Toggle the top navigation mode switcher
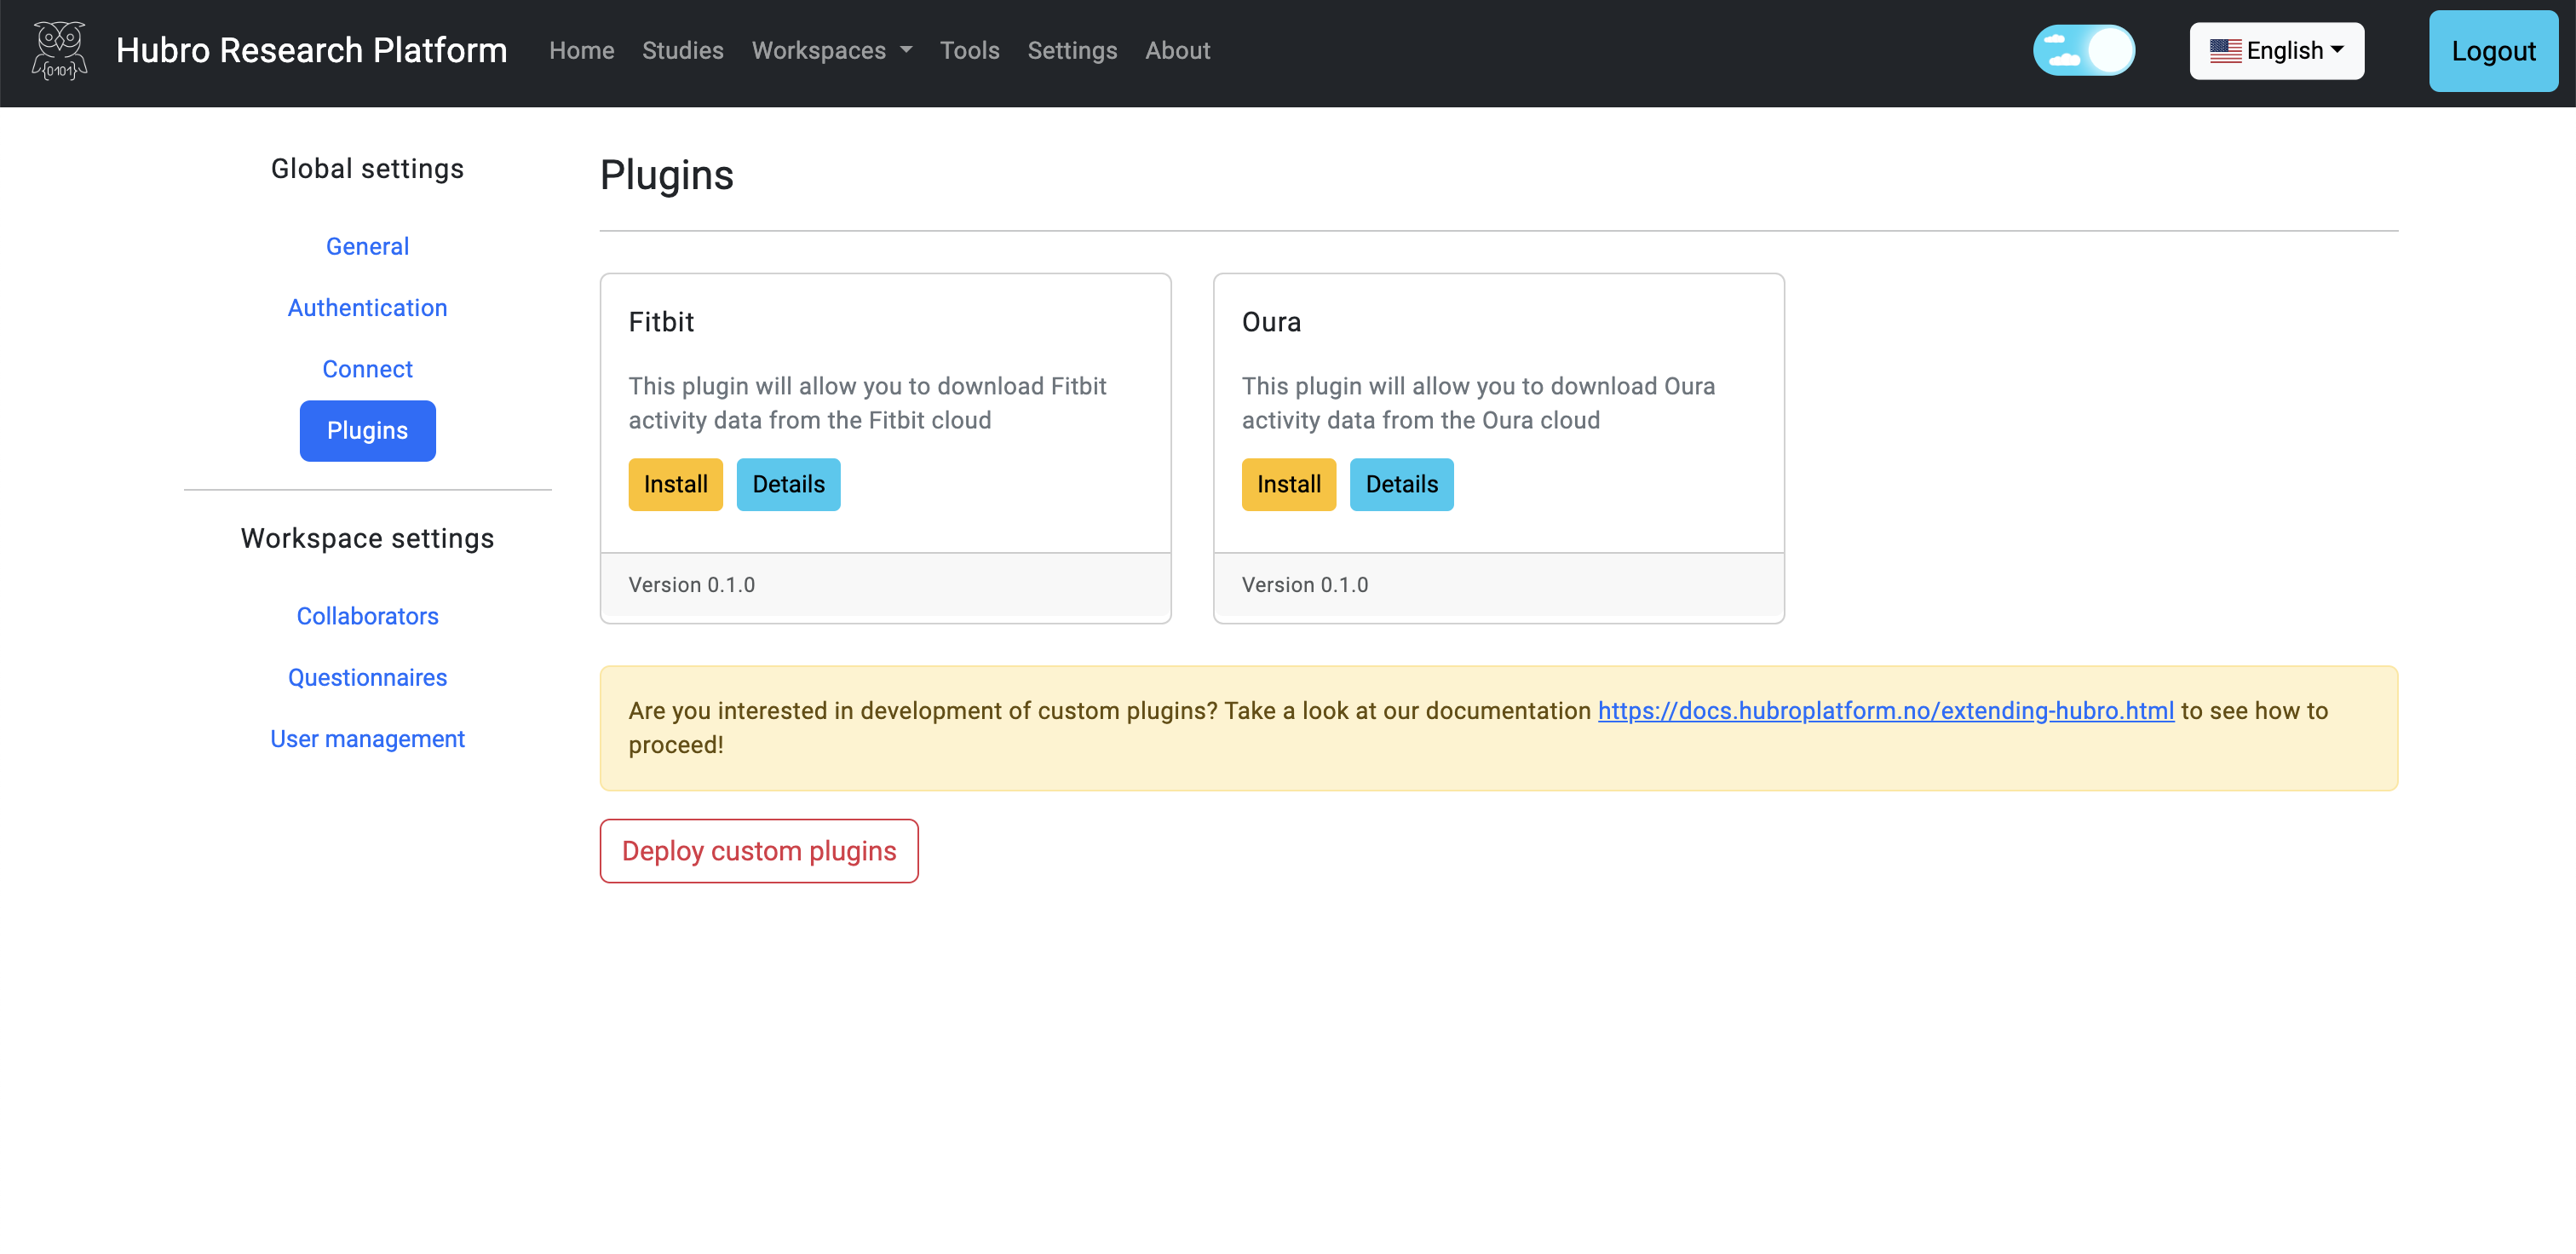The height and width of the screenshot is (1254, 2576). click(x=2083, y=49)
